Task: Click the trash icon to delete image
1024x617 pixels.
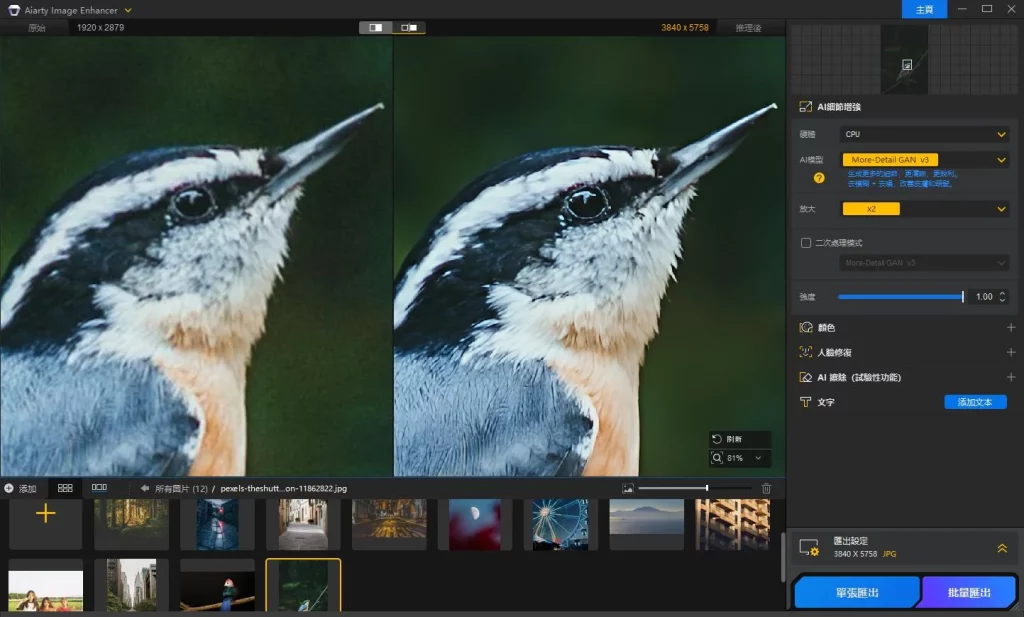Action: [766, 488]
